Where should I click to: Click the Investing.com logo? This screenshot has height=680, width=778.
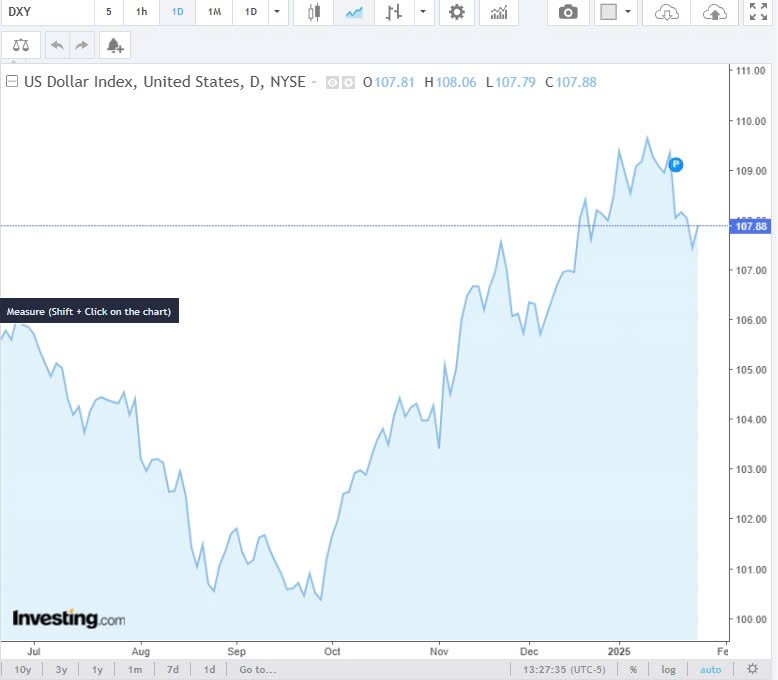point(68,618)
